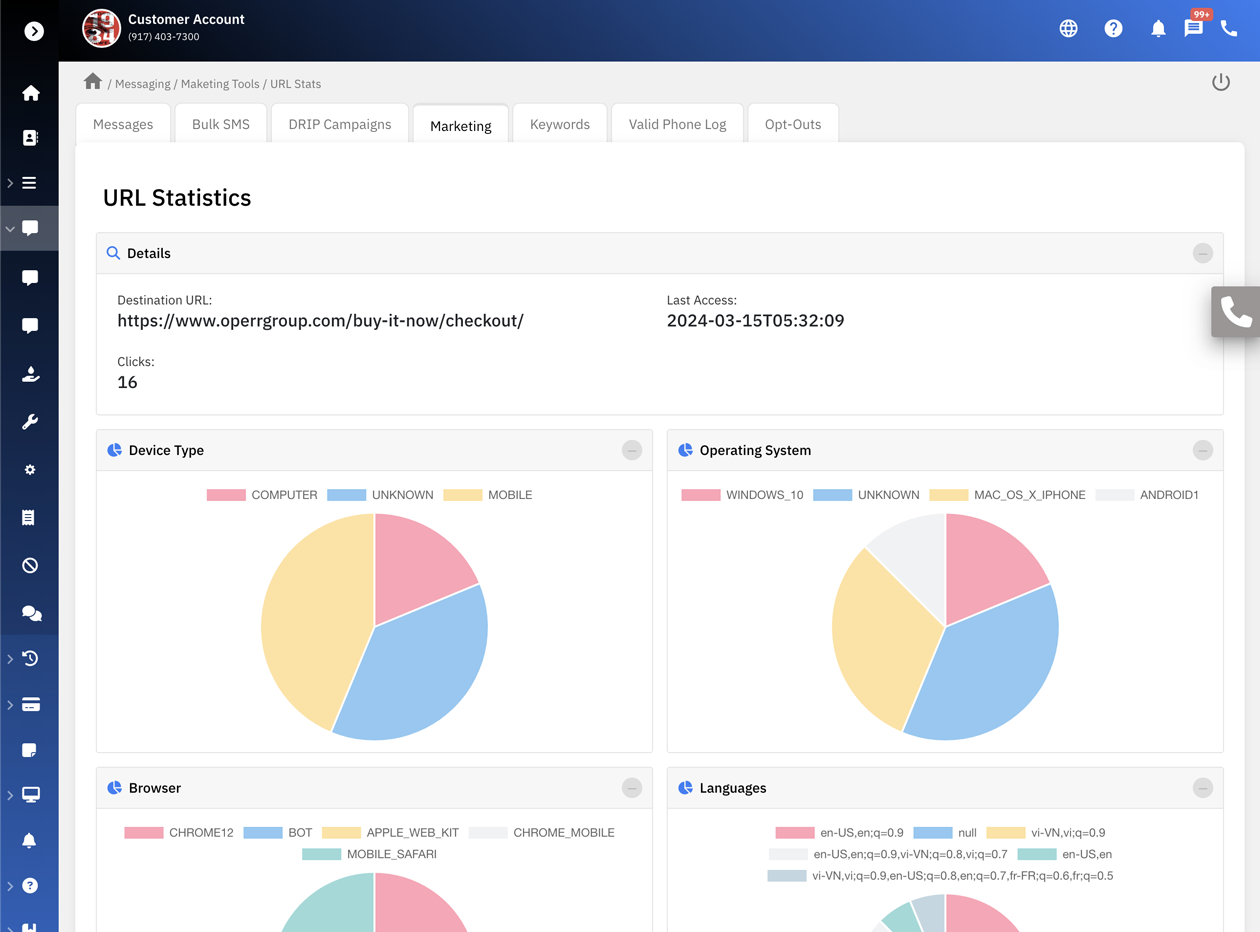Open the small gear settings sidebar icon

pos(30,470)
